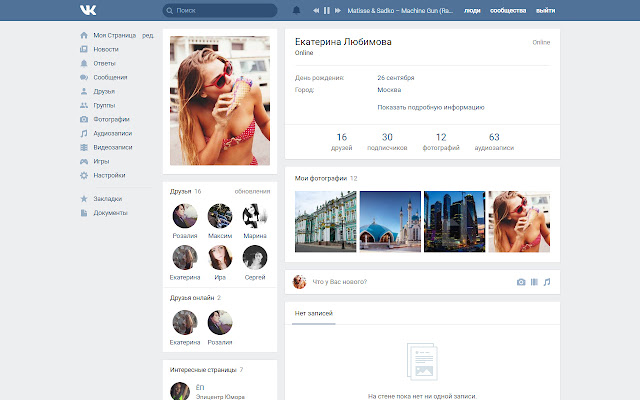
Task: Pause the playing track in the header
Action: pyautogui.click(x=327, y=10)
